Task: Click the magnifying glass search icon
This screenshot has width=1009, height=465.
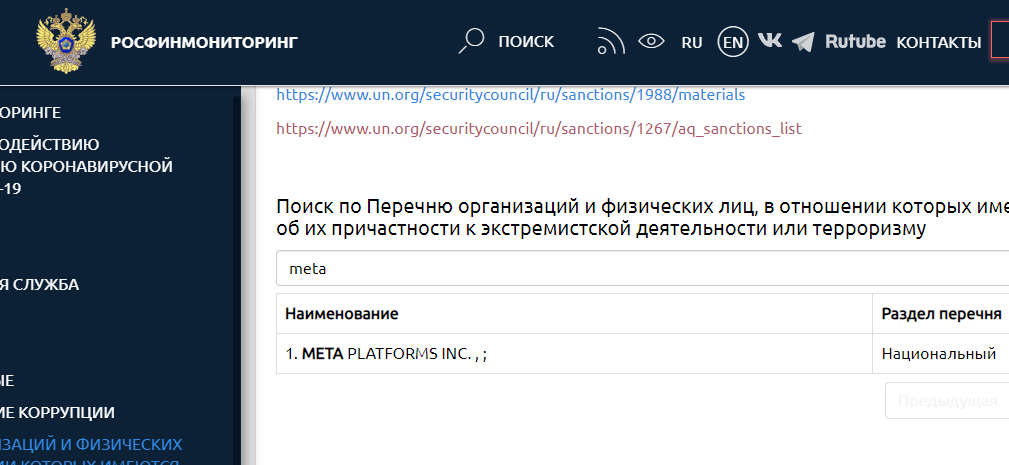Action: point(471,41)
